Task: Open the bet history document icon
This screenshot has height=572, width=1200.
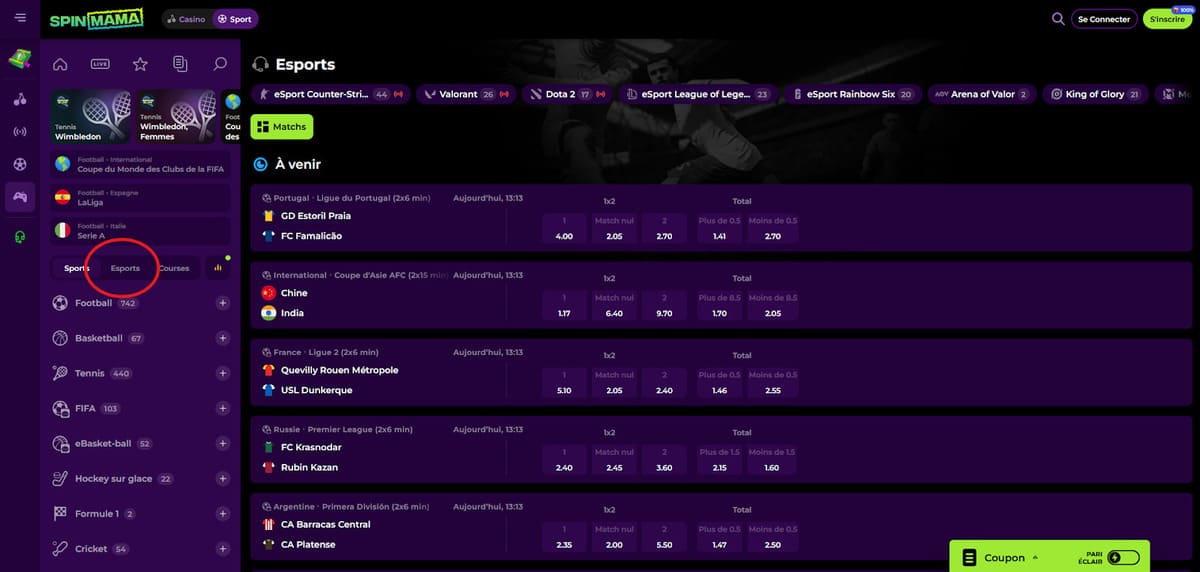Action: 180,64
